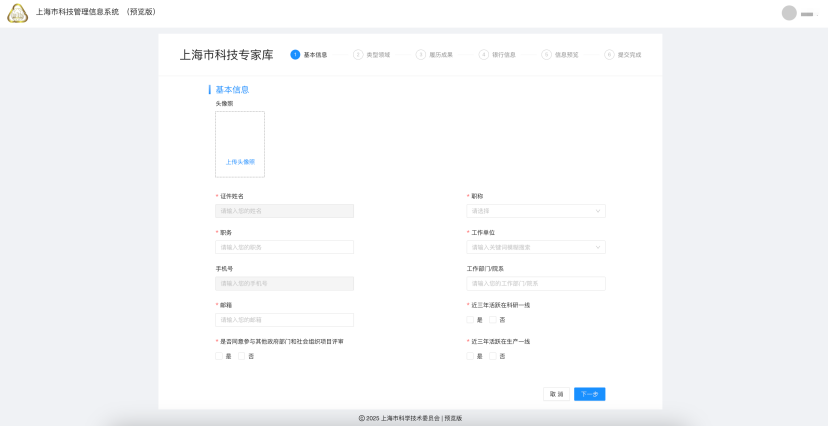
Task: Click the arrow on the 职称 select box
Action: coord(598,211)
